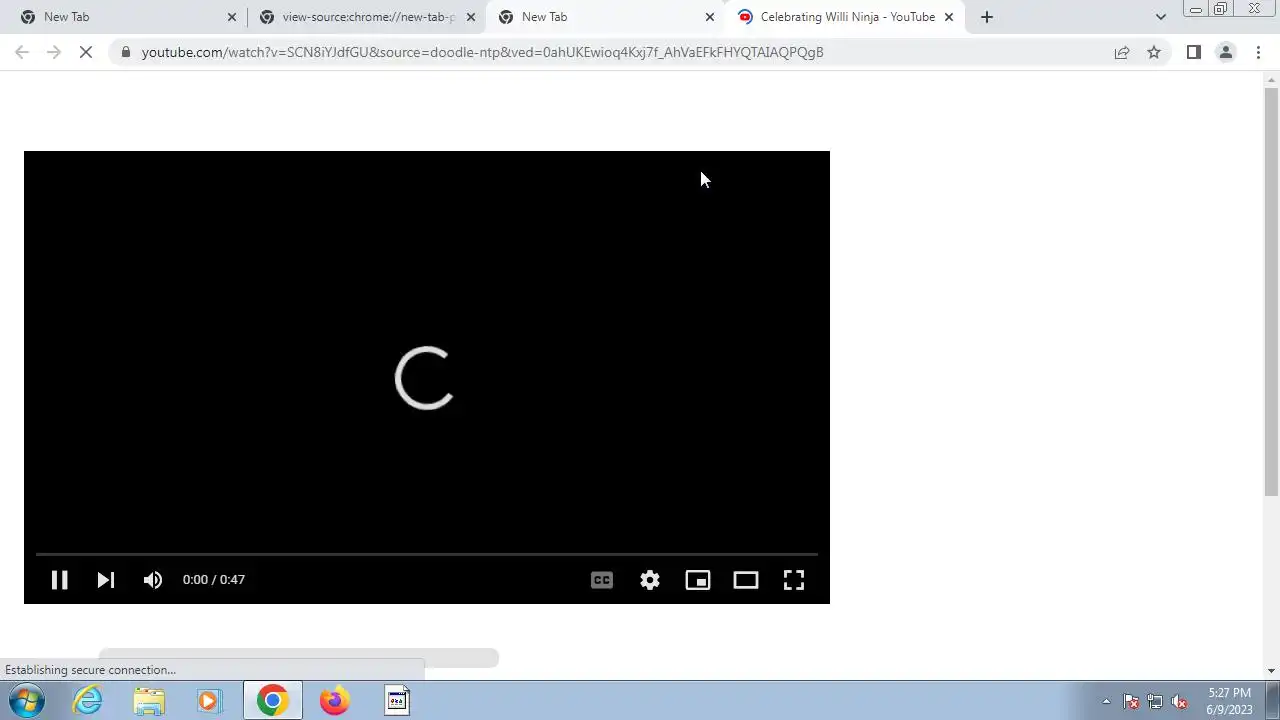Open the document app in taskbar
The image size is (1280, 720).
point(397,701)
